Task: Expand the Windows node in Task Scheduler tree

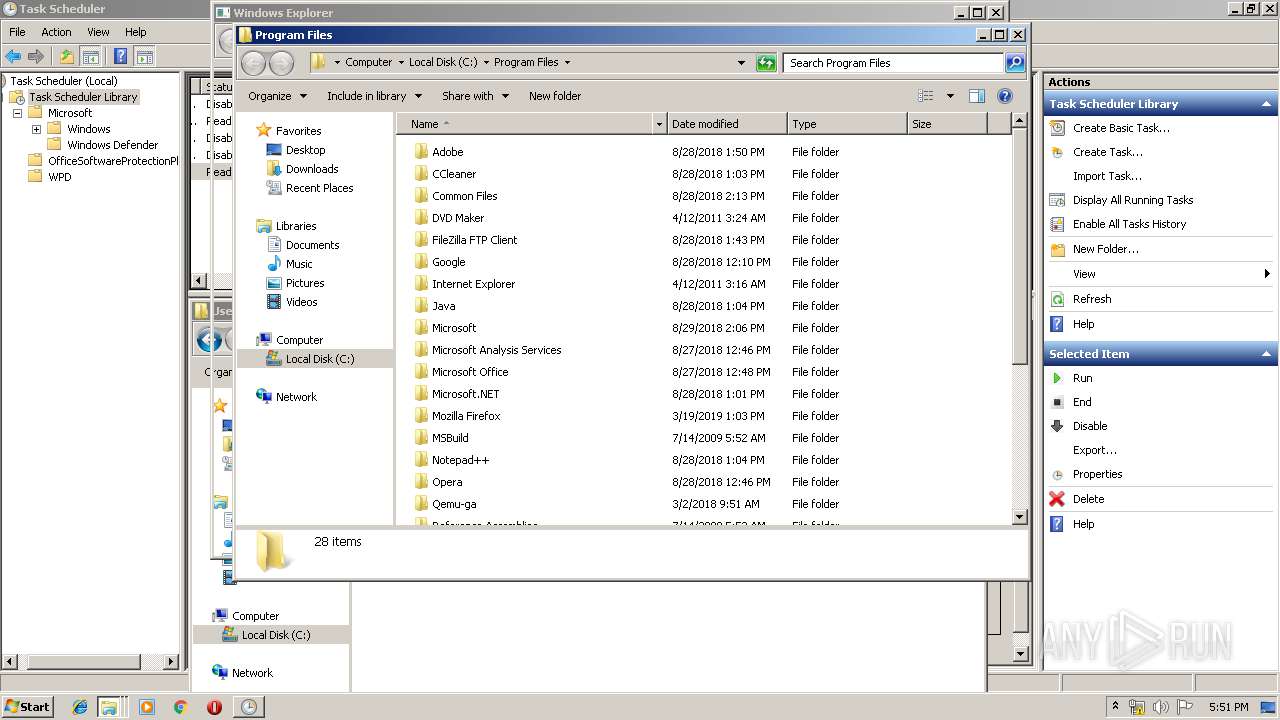Action: click(36, 129)
